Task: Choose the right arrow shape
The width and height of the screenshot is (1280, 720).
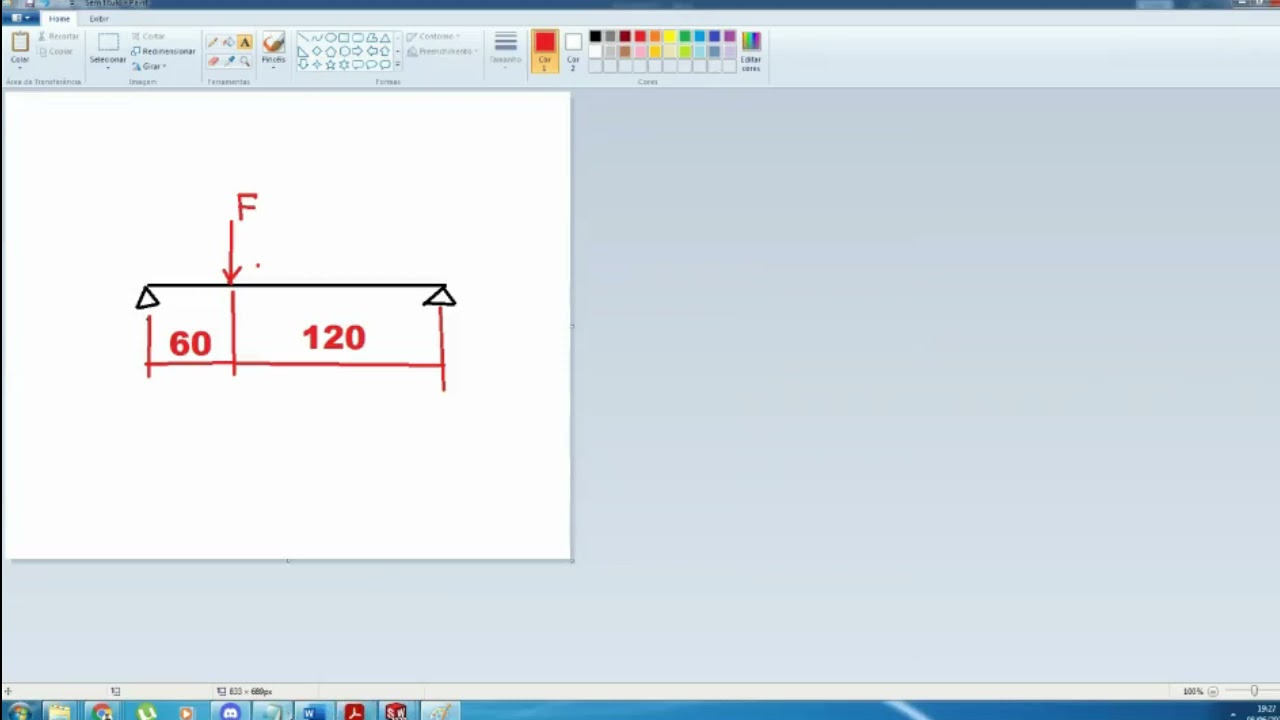Action: coord(358,51)
